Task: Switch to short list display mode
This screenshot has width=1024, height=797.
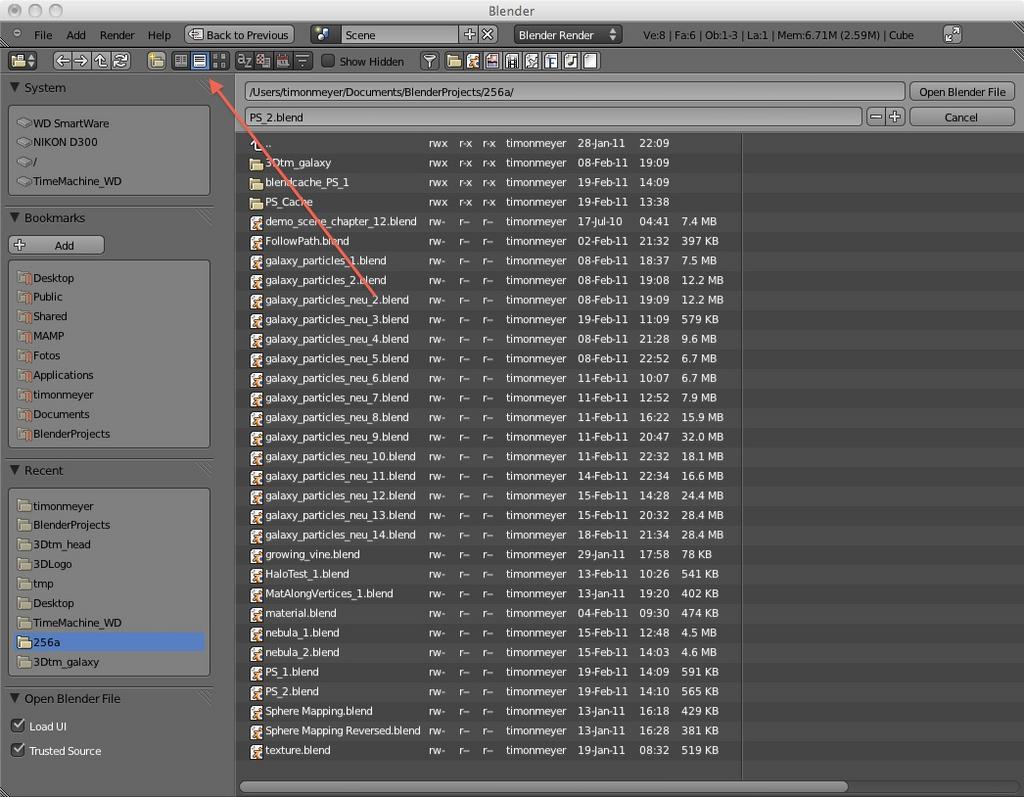Action: [181, 61]
